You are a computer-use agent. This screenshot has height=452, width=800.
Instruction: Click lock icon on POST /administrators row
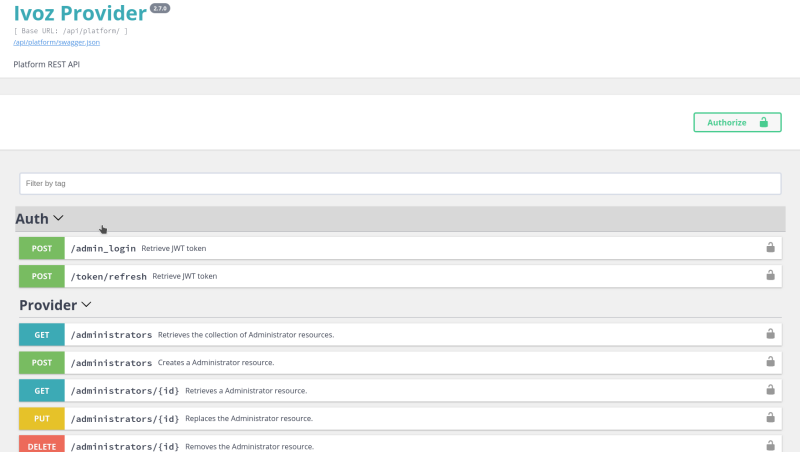point(770,362)
